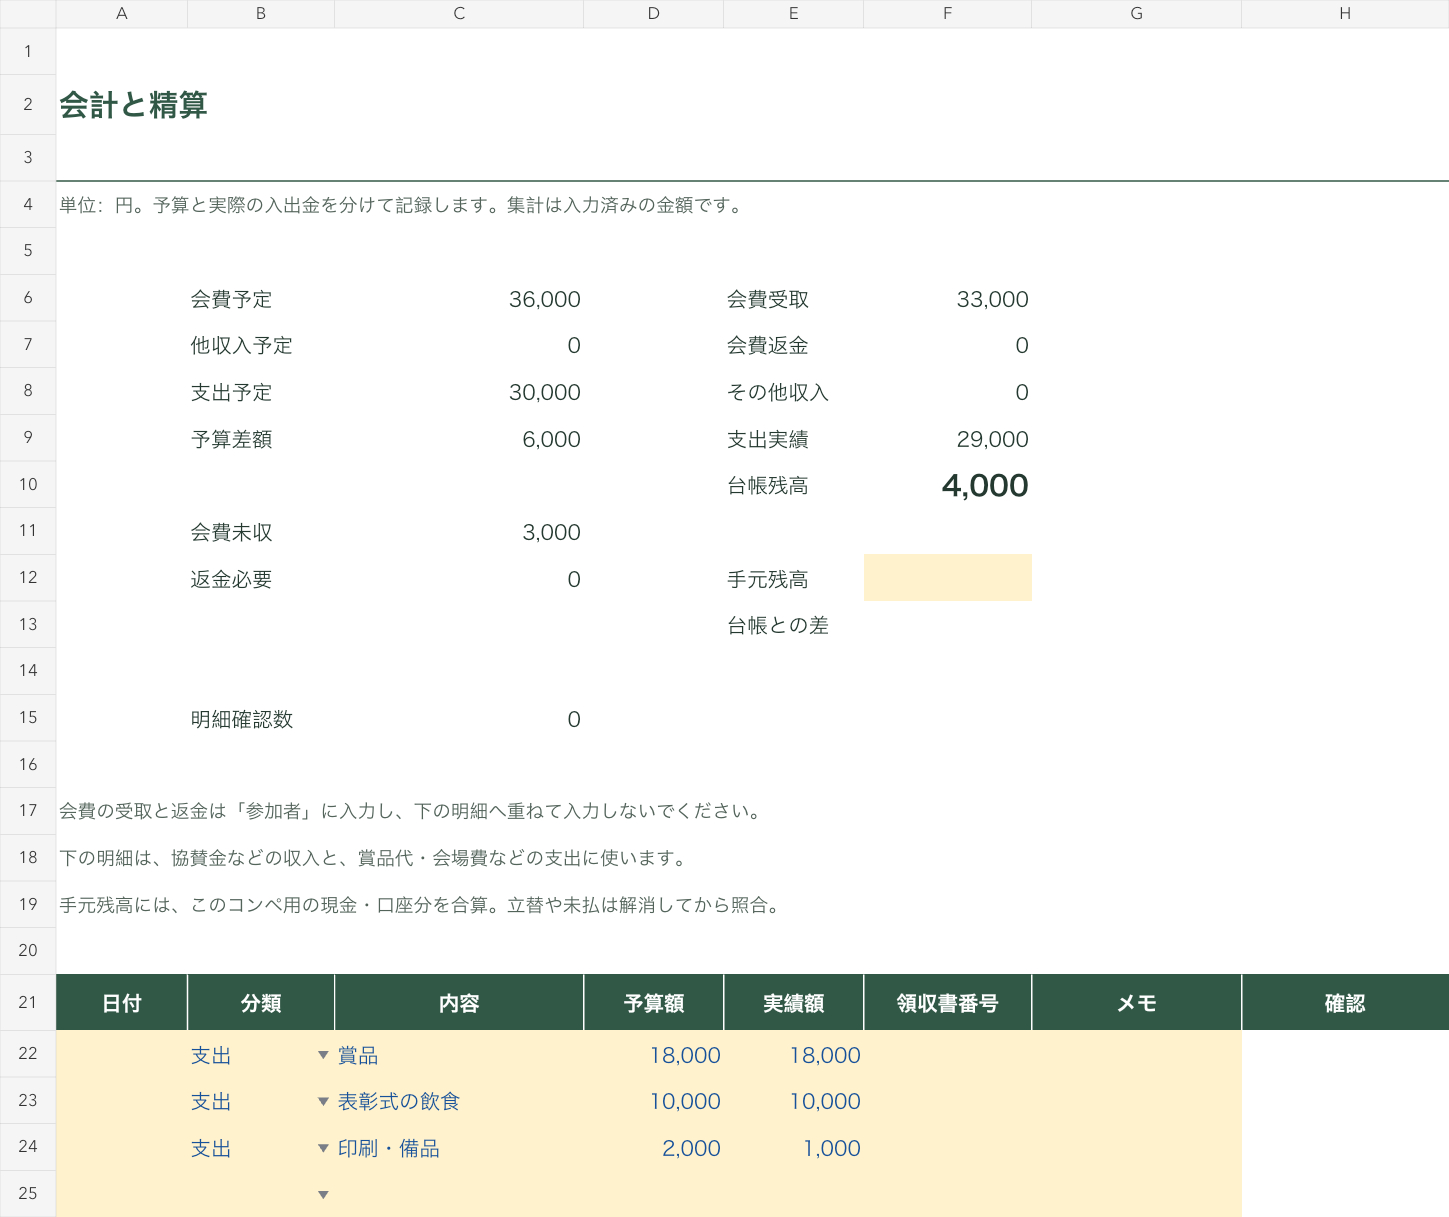Click the 明細確認数 label
The height and width of the screenshot is (1217, 1449).
pyautogui.click(x=242, y=719)
